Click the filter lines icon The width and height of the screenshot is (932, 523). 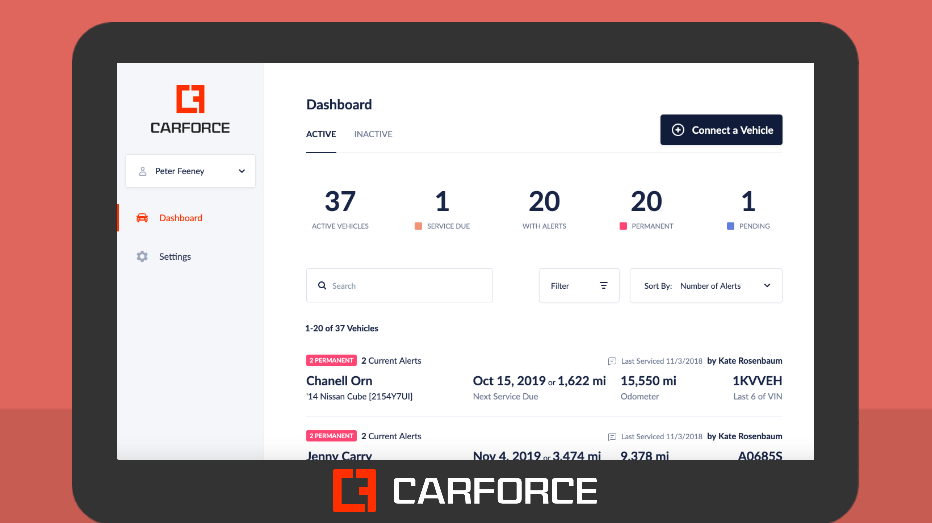(603, 286)
